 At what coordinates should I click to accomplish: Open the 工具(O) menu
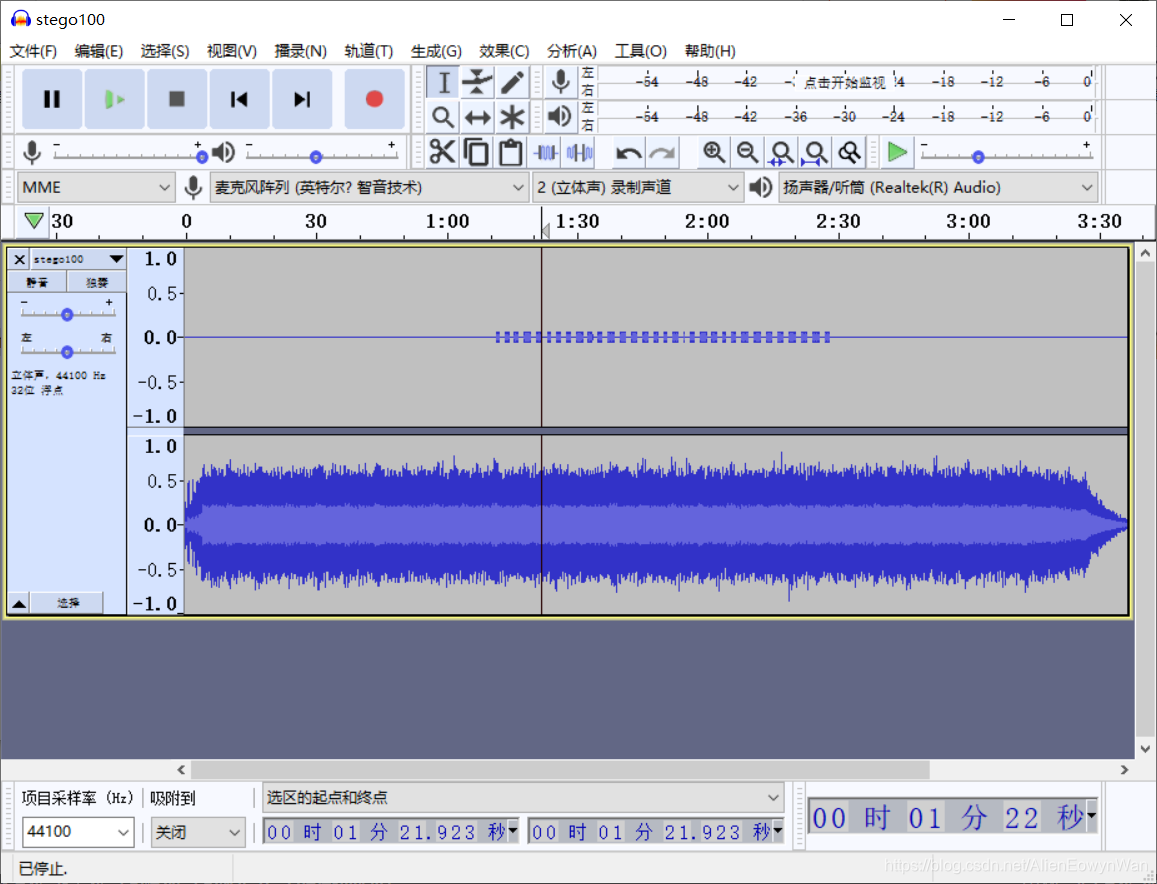640,51
